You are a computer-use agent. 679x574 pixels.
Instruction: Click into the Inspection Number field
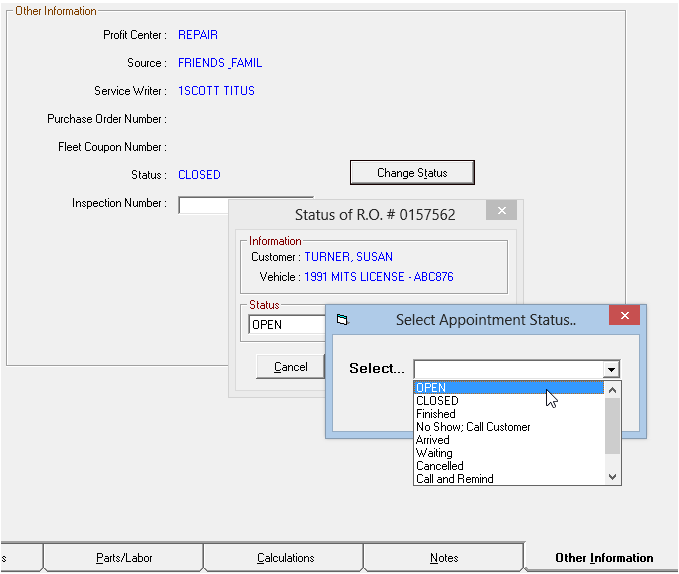point(203,205)
